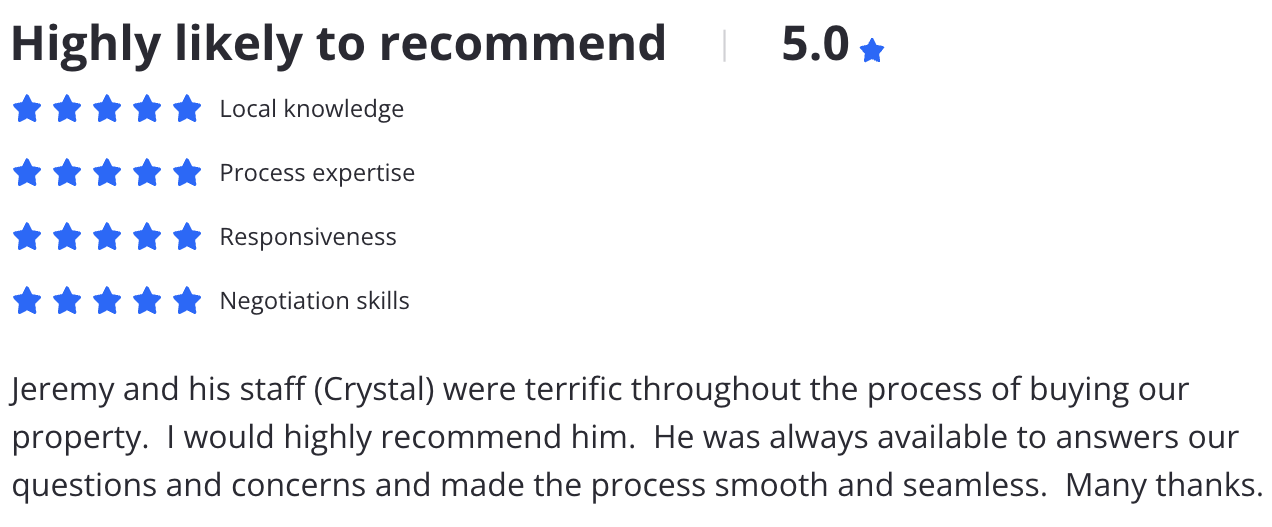The image size is (1272, 527).
Task: Click the Many thanks closing sentence
Action: tap(1164, 485)
